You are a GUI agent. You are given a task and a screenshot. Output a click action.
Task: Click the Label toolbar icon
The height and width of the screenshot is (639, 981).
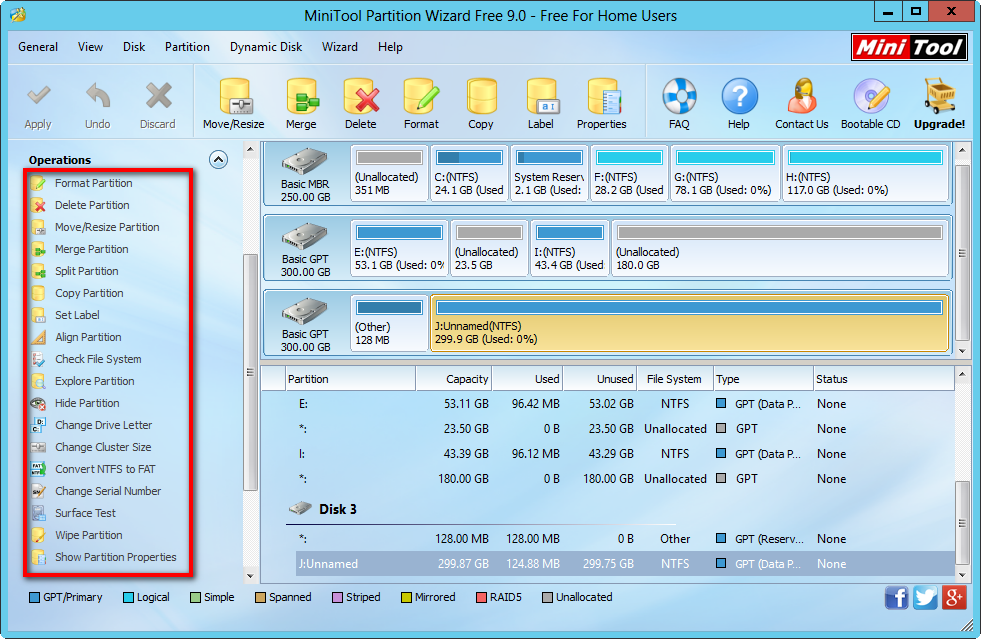coord(541,96)
